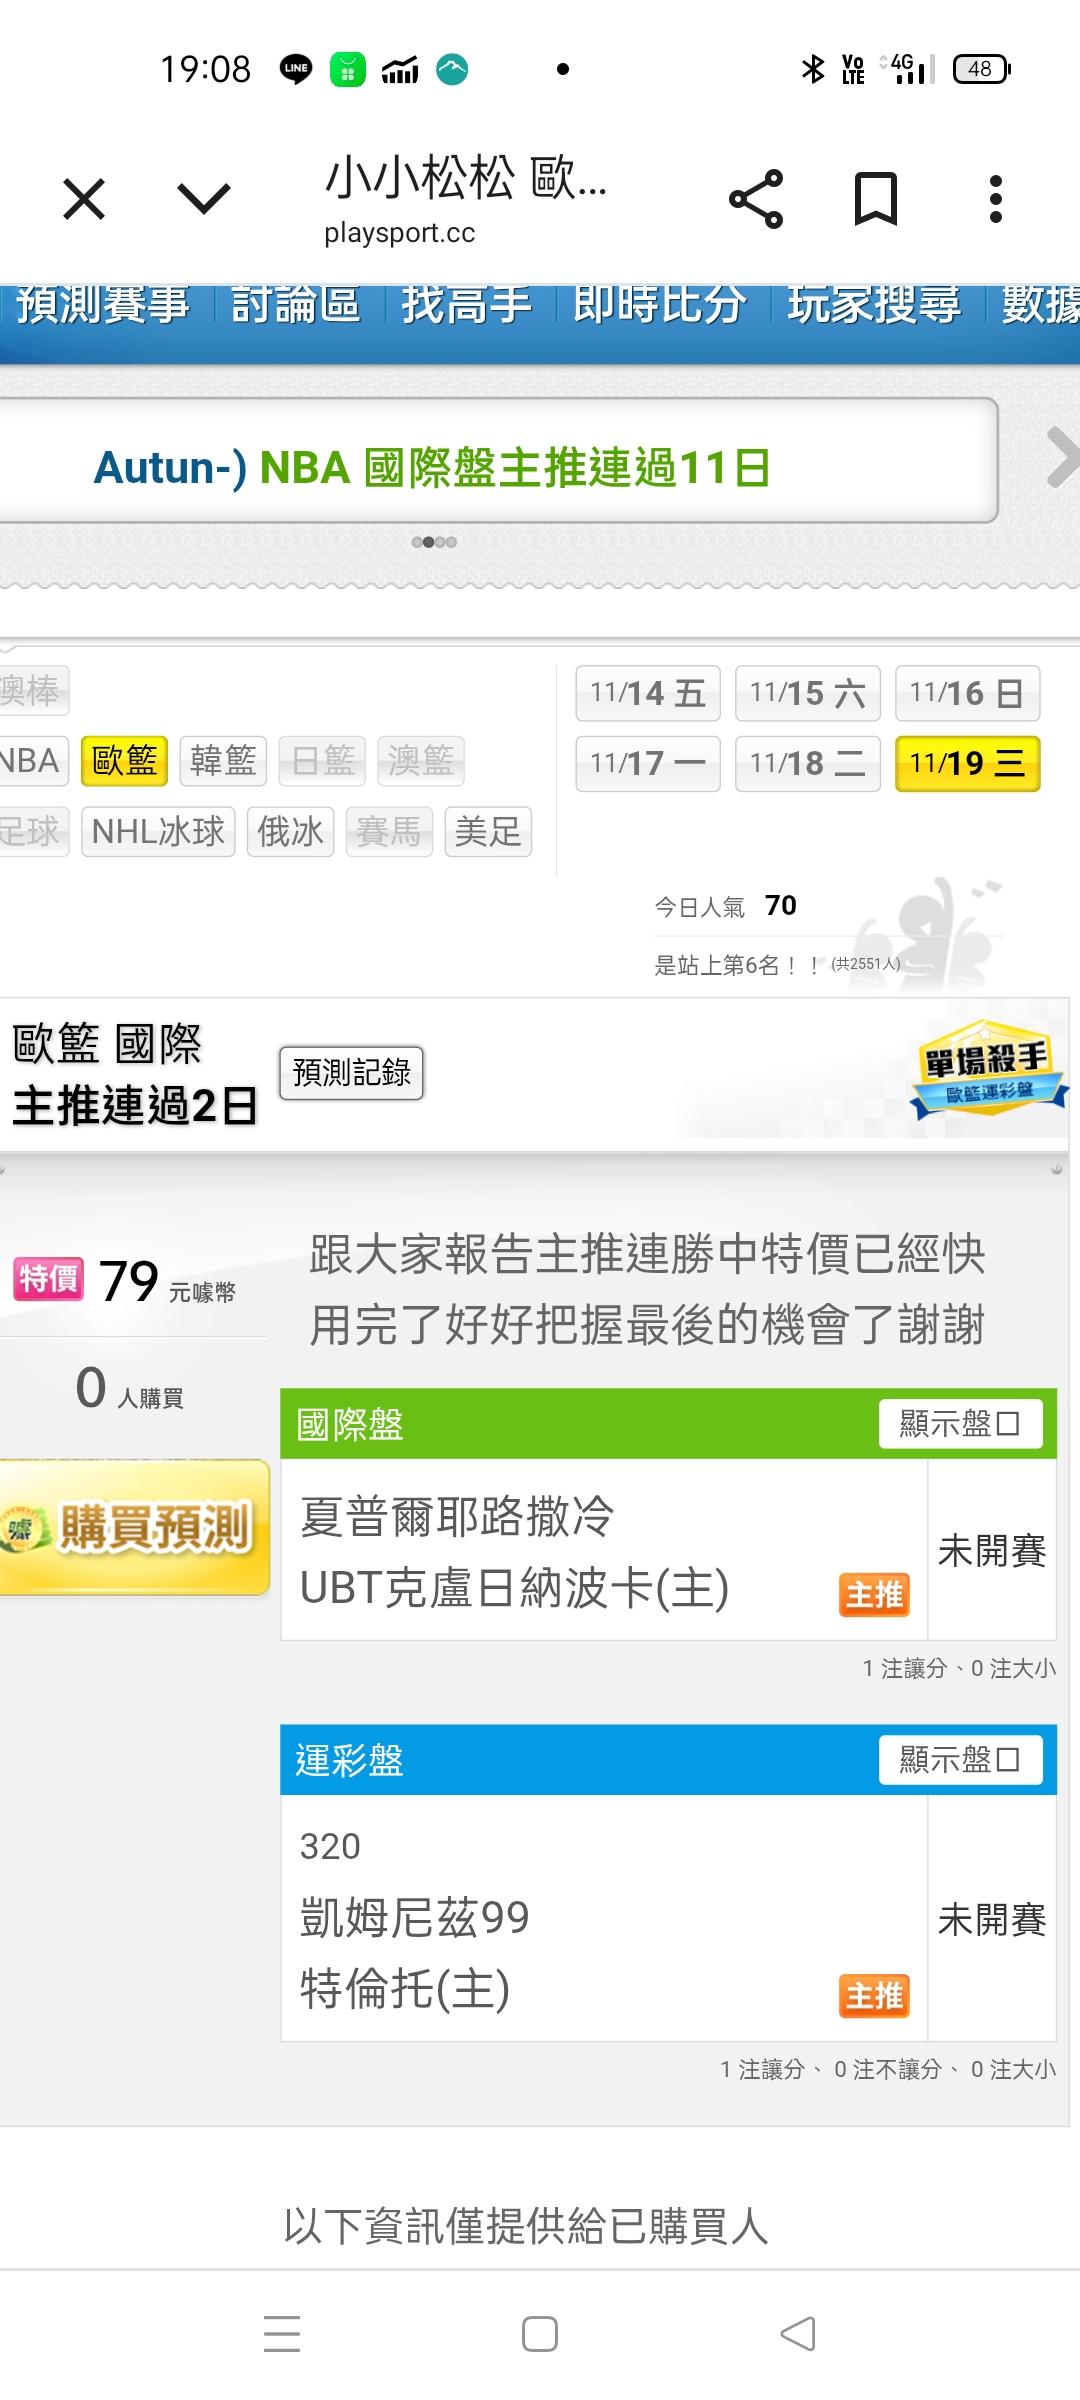Choose the NHL冰球 league filter

(158, 831)
